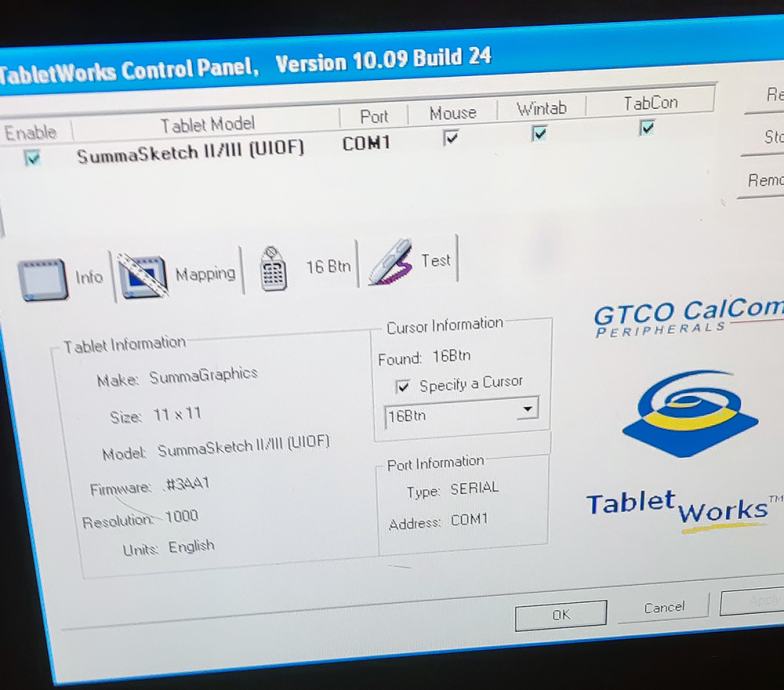
Task: Click the 11 x 11 size value
Action: point(177,414)
